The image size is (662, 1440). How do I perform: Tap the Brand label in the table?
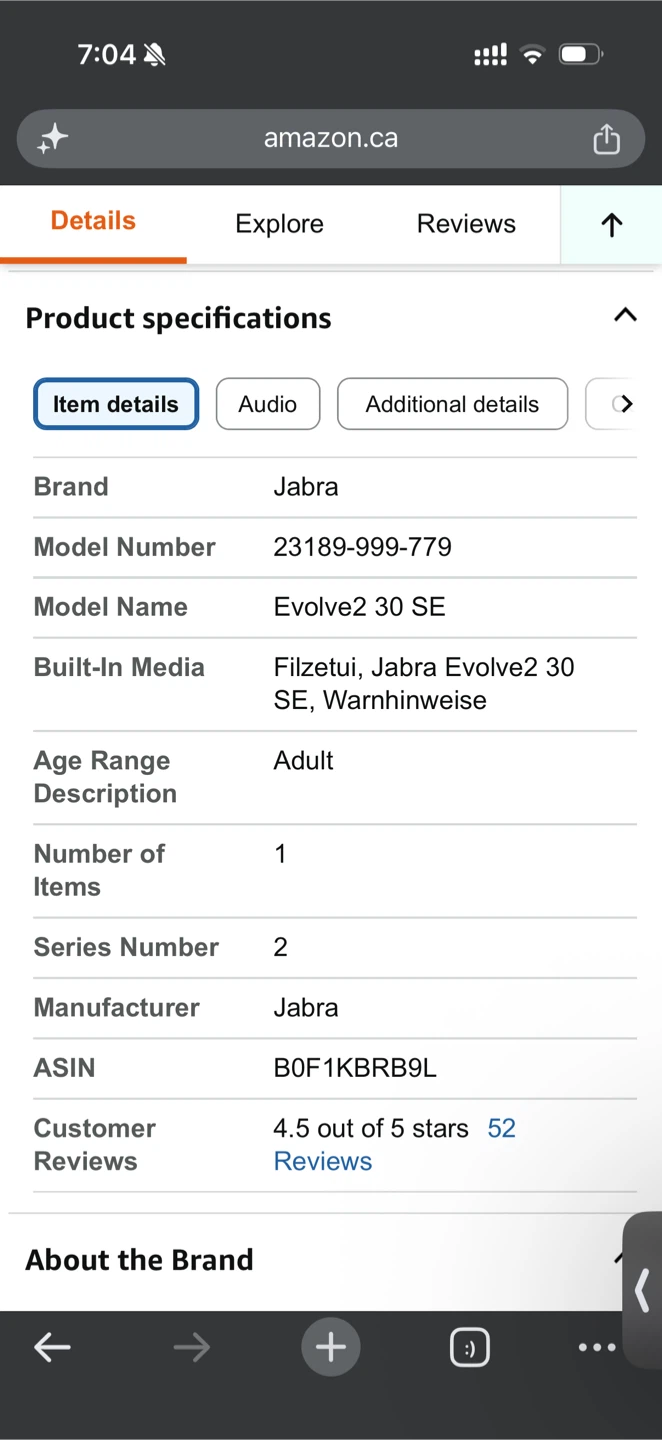(x=71, y=487)
